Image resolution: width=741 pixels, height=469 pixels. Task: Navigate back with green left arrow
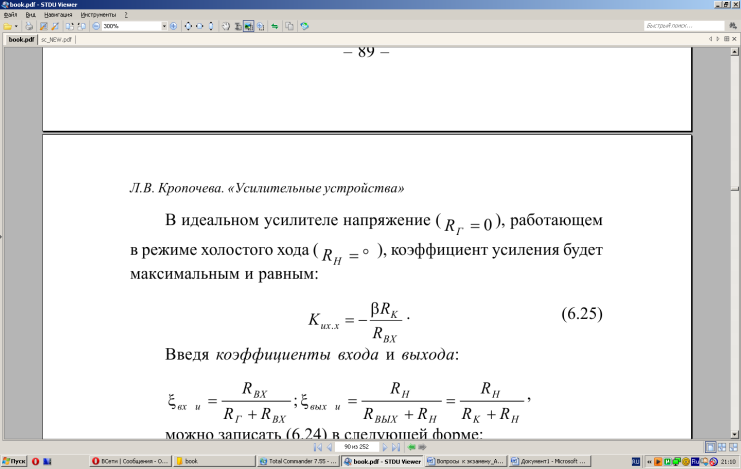(412, 447)
